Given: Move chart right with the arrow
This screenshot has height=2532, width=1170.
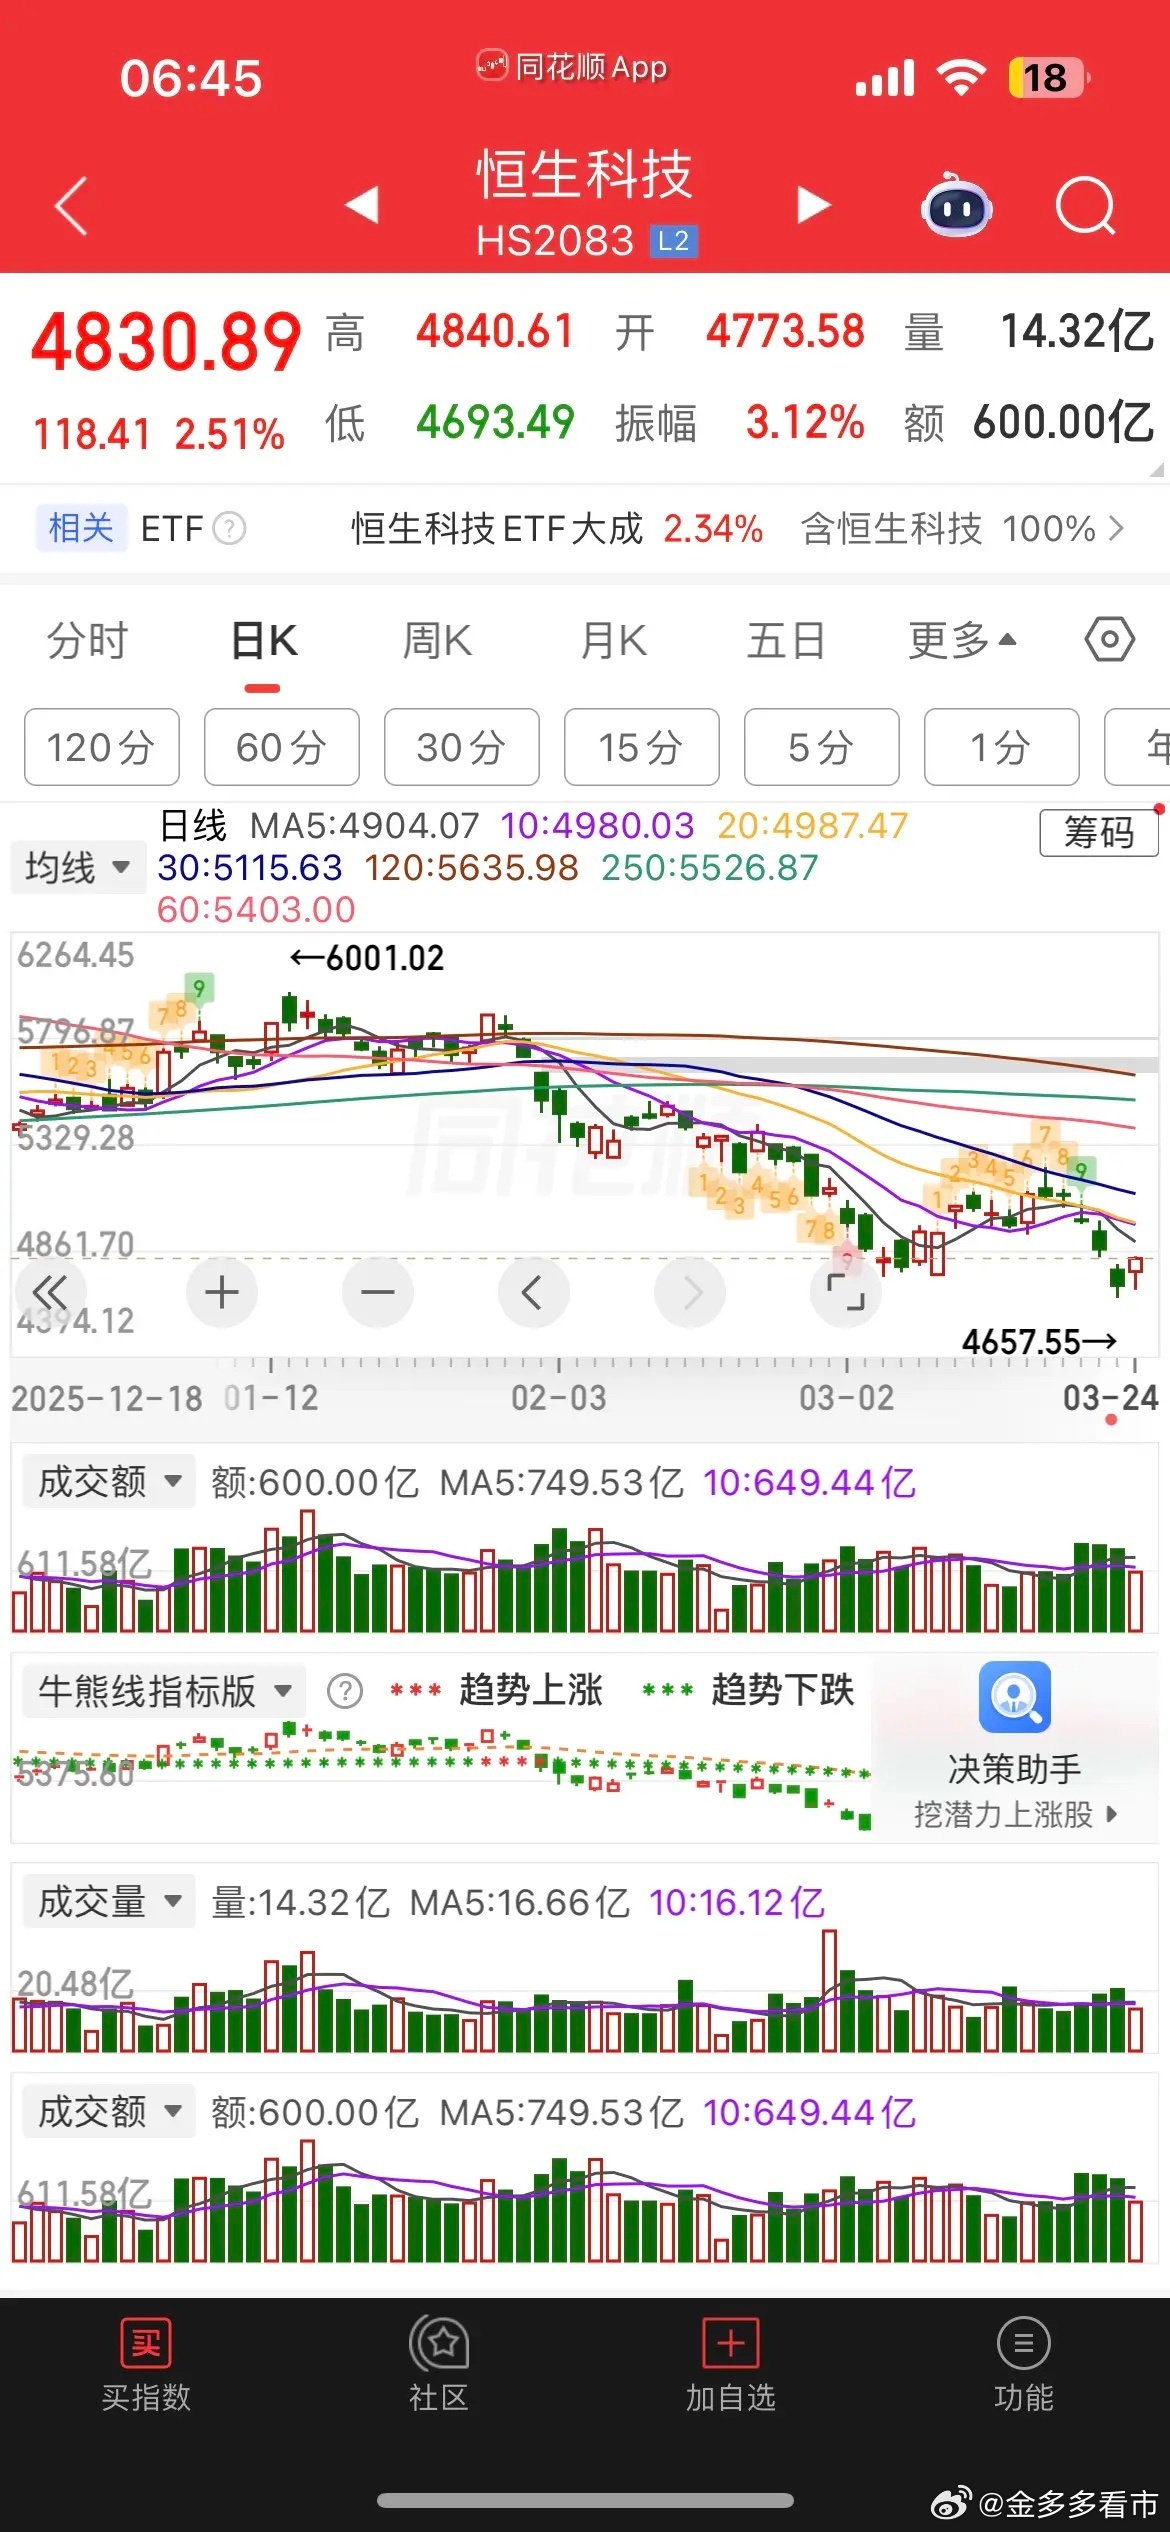Looking at the screenshot, I should click(690, 1292).
